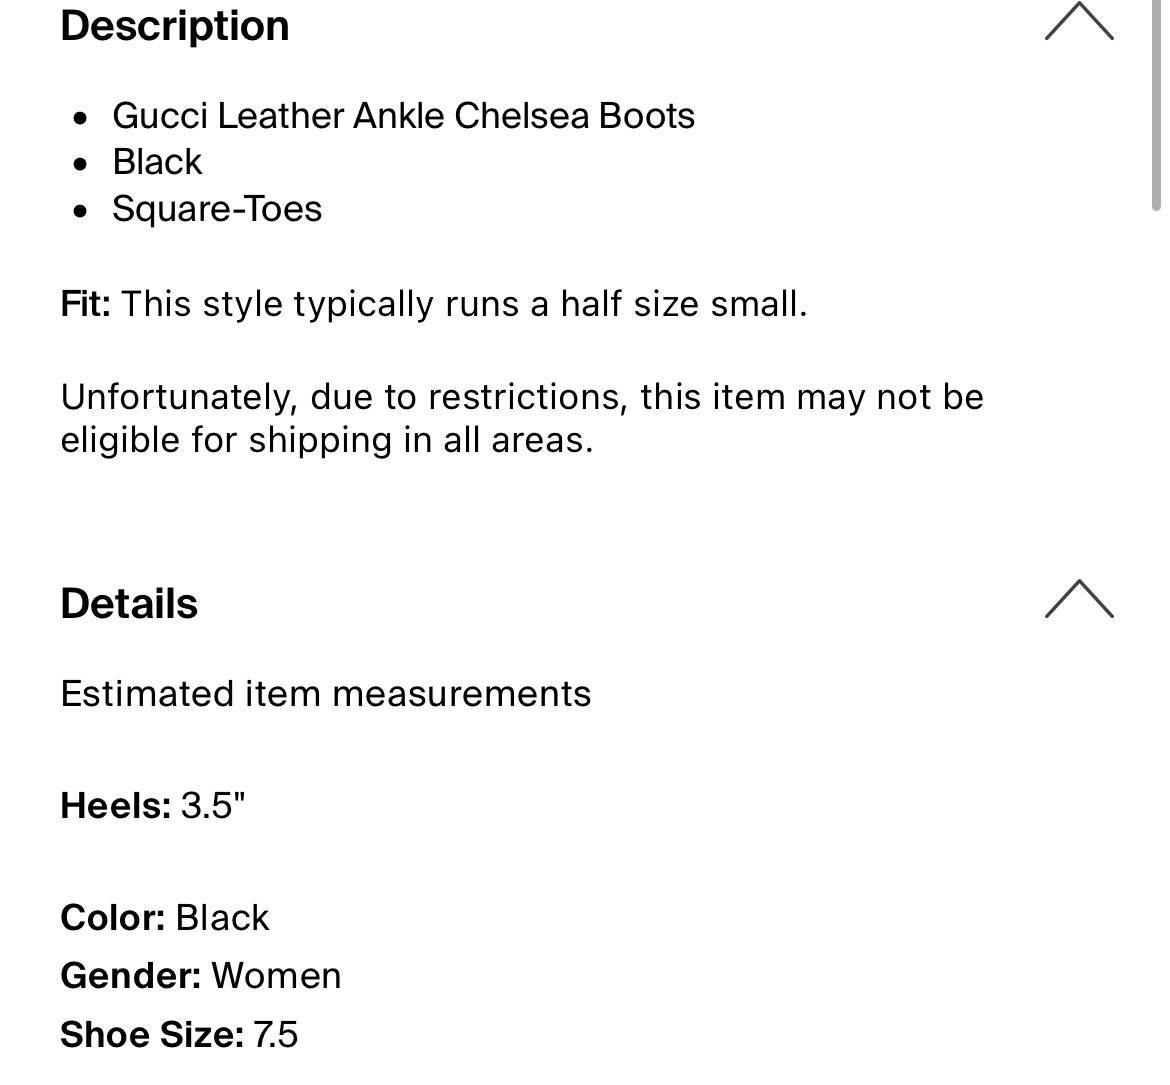Click the Color: Black detail line
This screenshot has height=1085, width=1170.
tap(165, 918)
